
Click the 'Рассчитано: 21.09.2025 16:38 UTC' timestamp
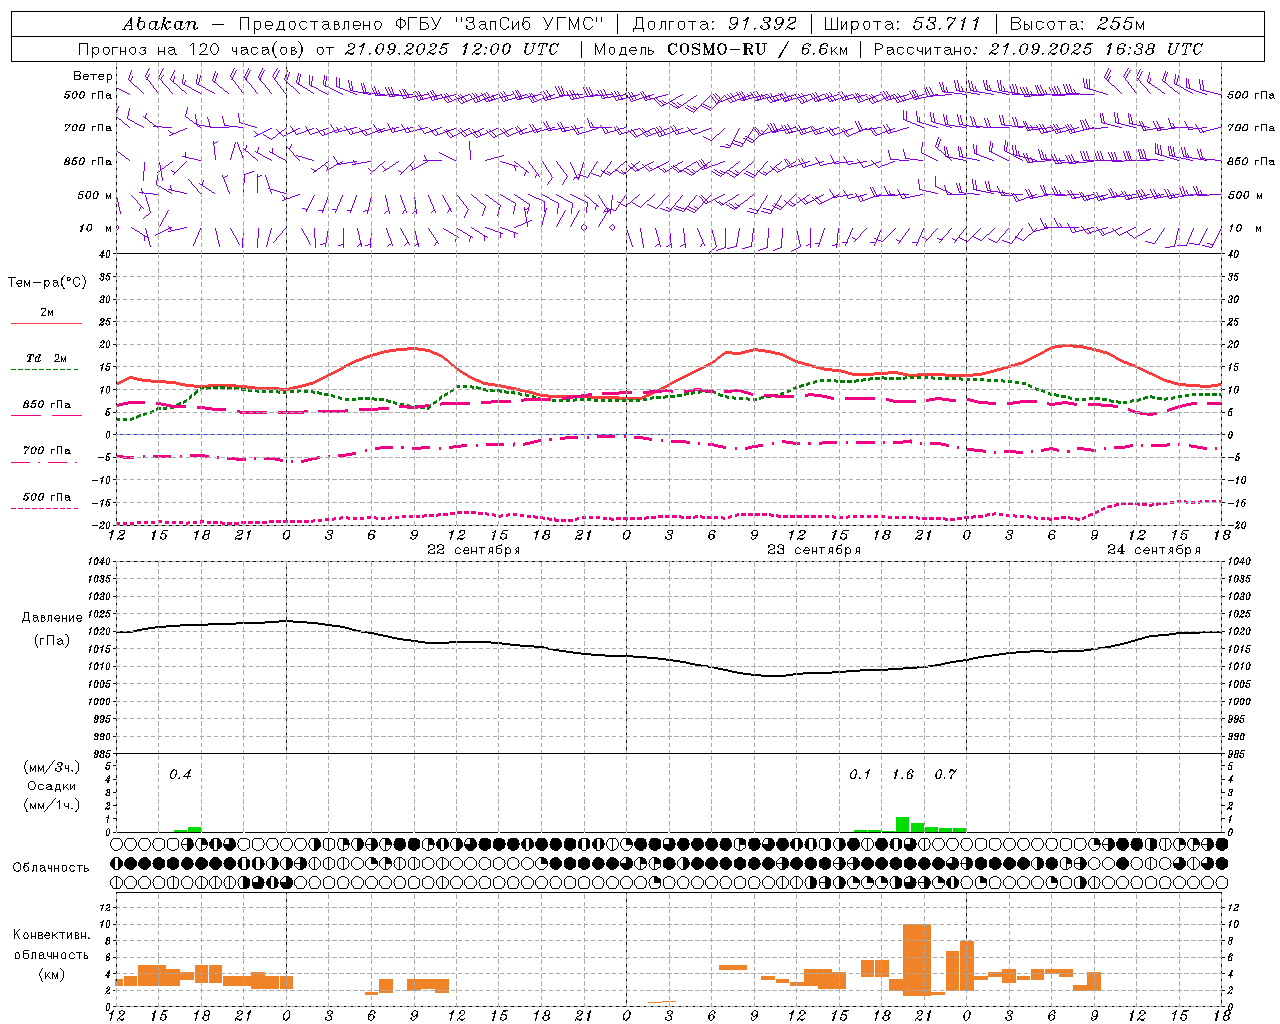pos(1038,49)
